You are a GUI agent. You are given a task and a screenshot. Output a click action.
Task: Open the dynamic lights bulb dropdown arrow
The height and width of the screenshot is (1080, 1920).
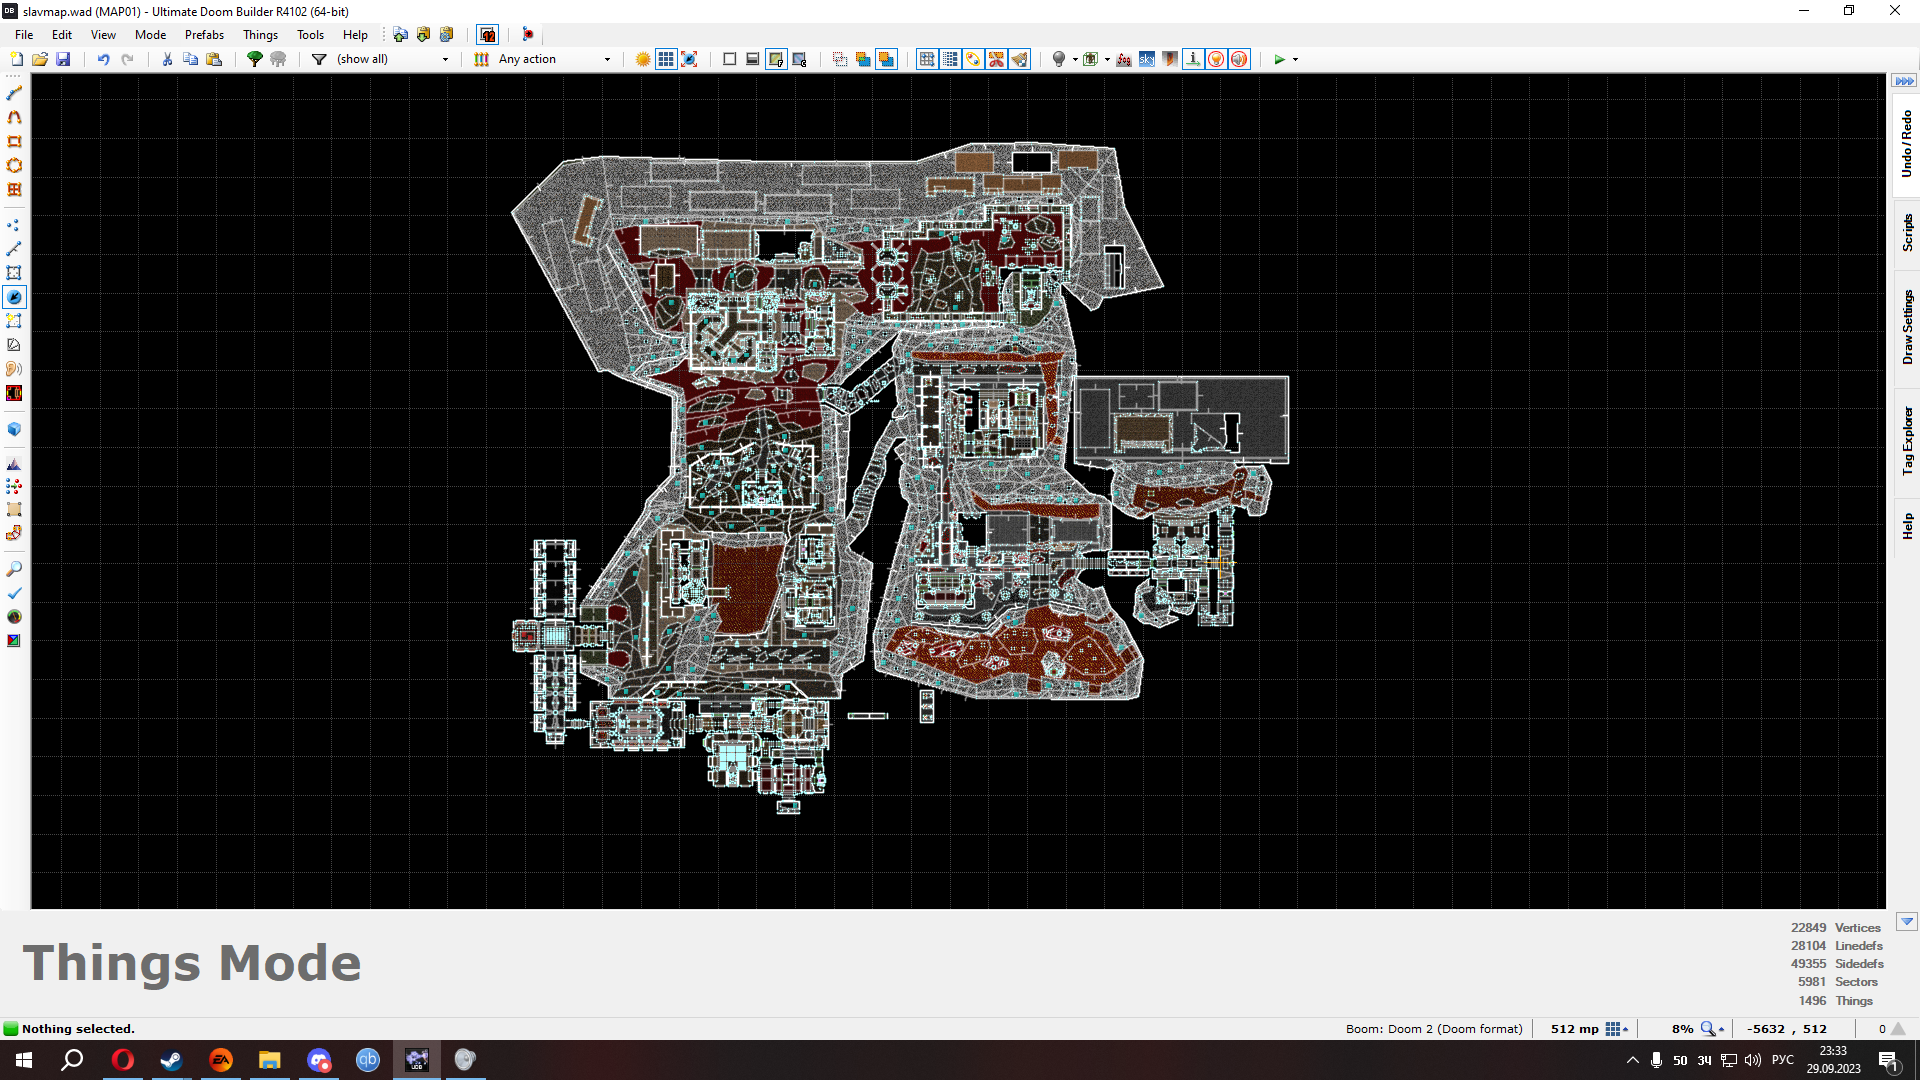coord(1075,59)
